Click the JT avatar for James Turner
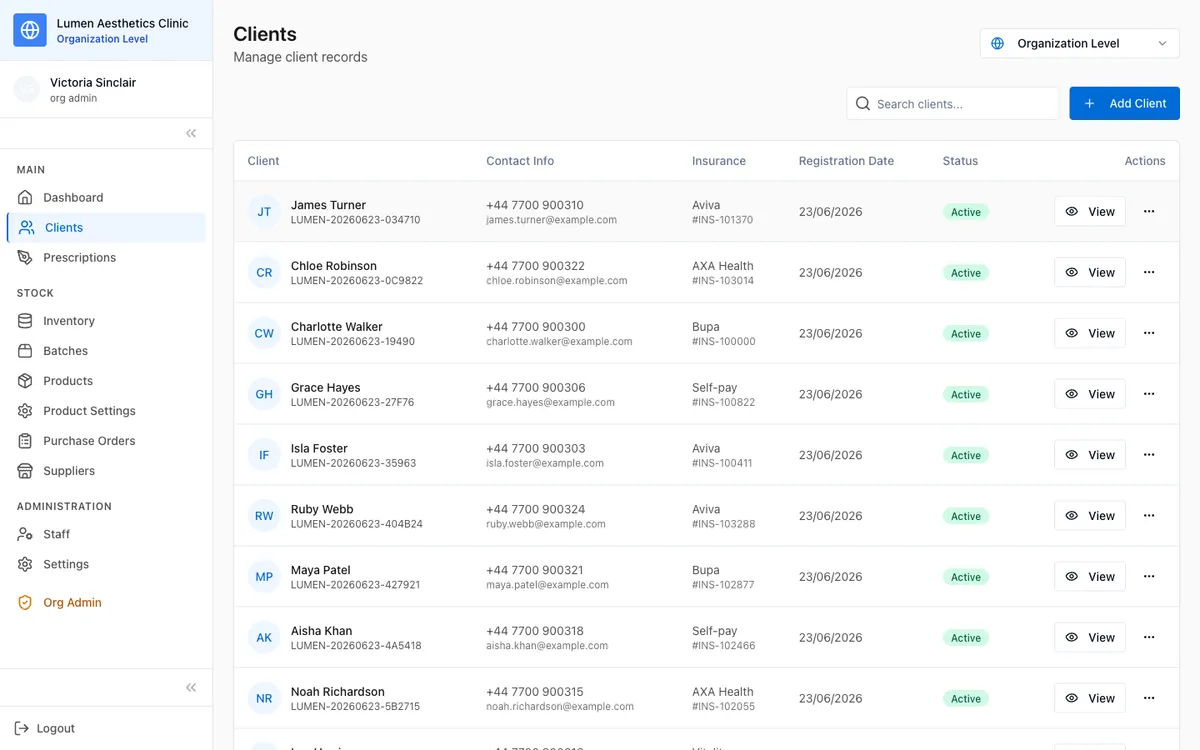The width and height of the screenshot is (1200, 750). pos(264,211)
